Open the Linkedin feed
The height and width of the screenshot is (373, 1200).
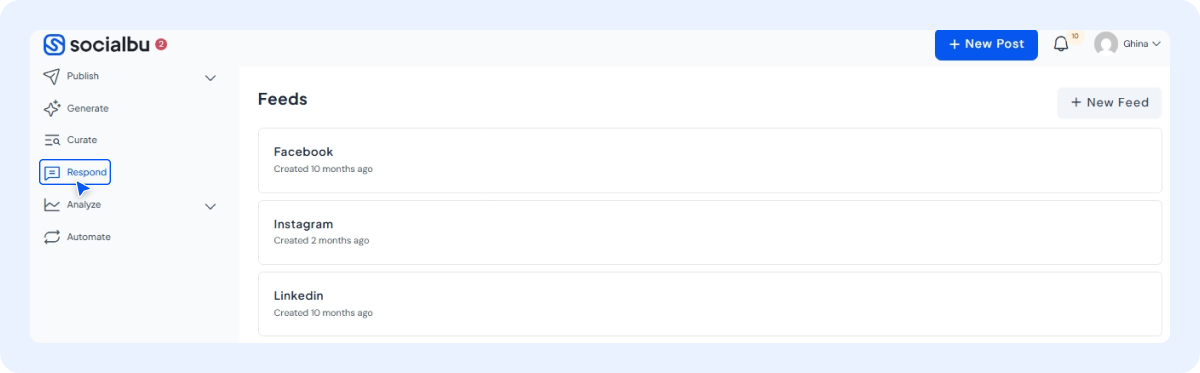click(710, 304)
